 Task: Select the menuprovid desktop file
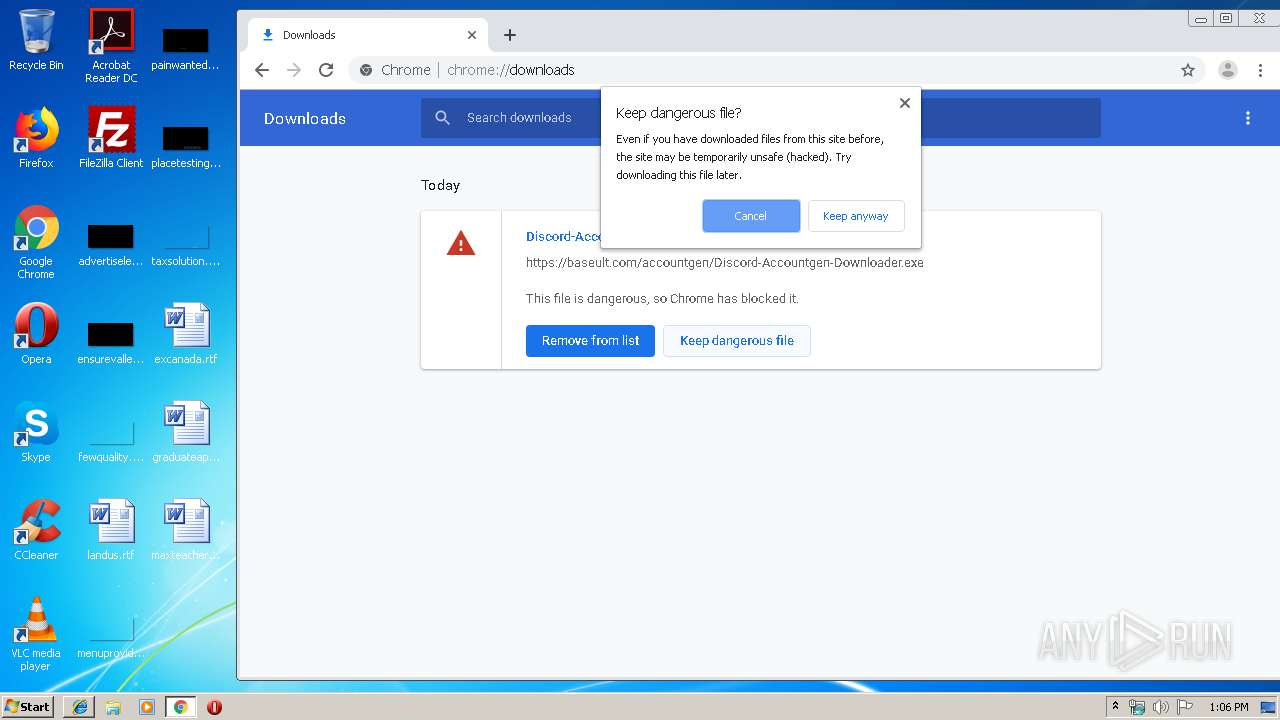click(111, 636)
